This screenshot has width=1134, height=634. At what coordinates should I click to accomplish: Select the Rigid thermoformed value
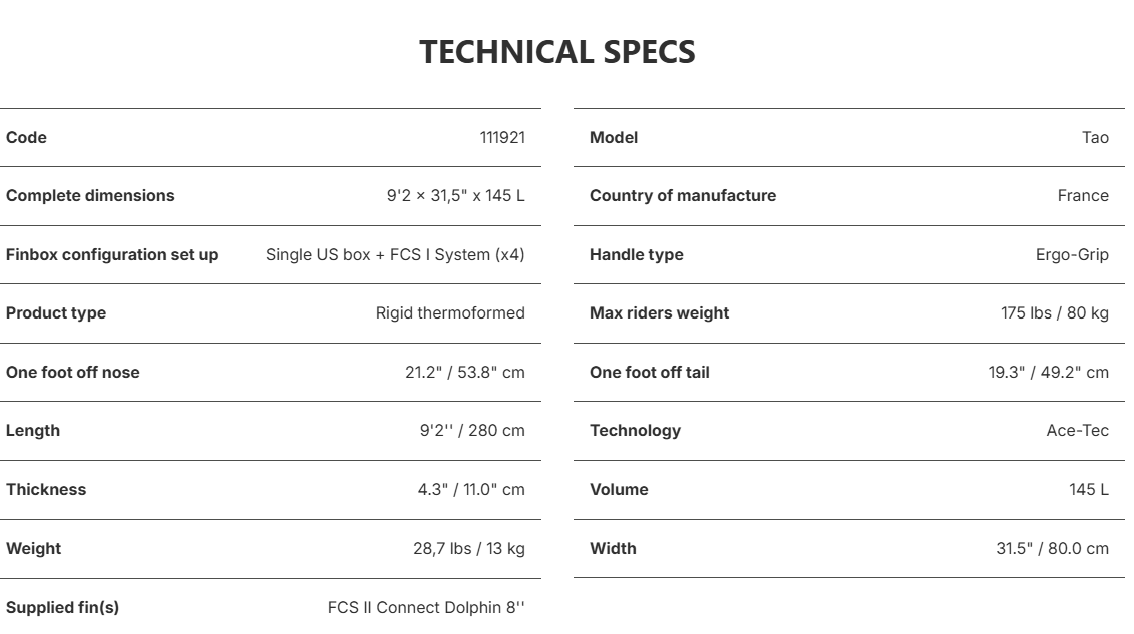click(x=450, y=313)
